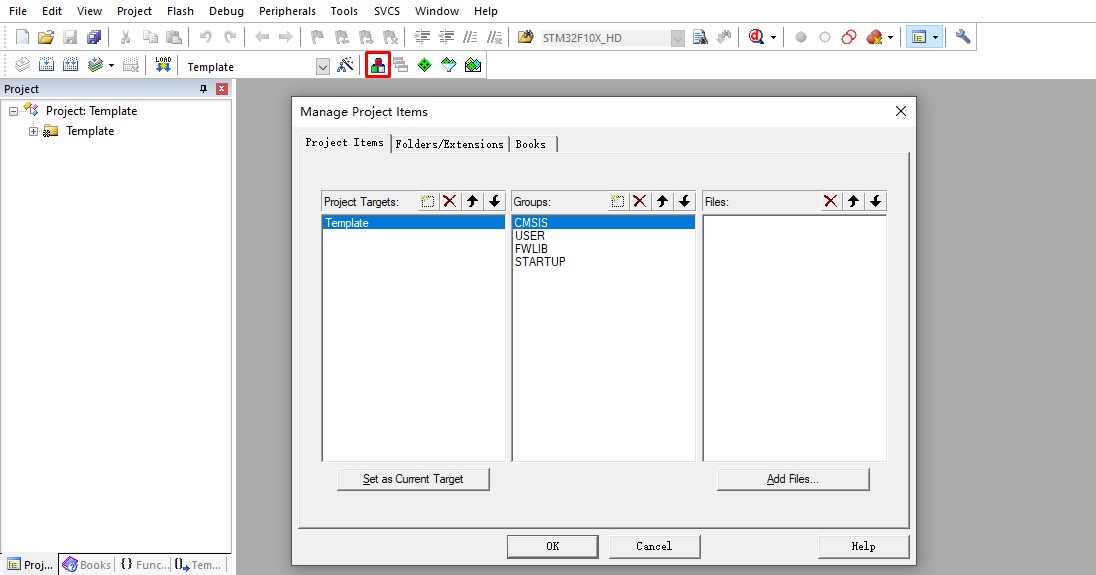The width and height of the screenshot is (1096, 575).
Task: Select STARTUP group in Groups list
Action: click(x=603, y=262)
